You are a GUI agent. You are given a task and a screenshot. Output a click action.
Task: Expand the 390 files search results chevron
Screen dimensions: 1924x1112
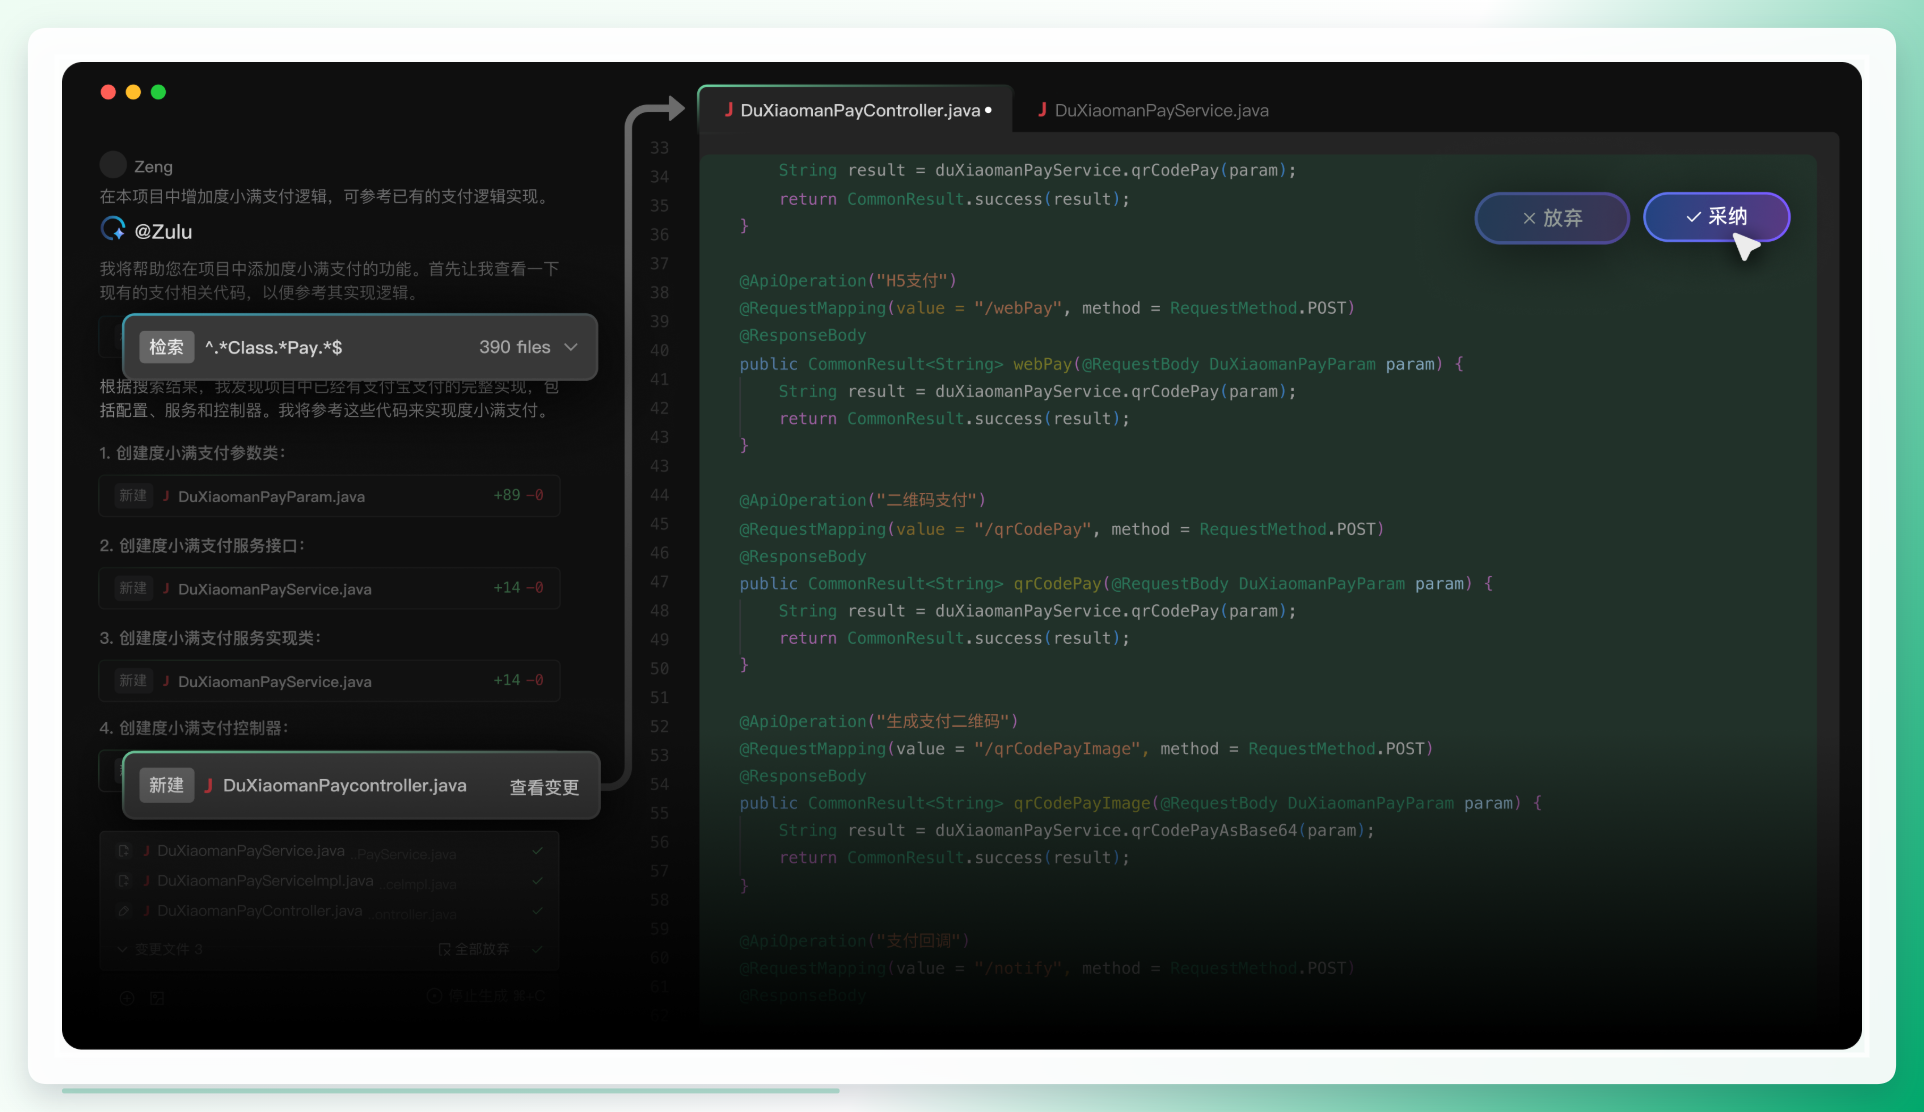(571, 347)
